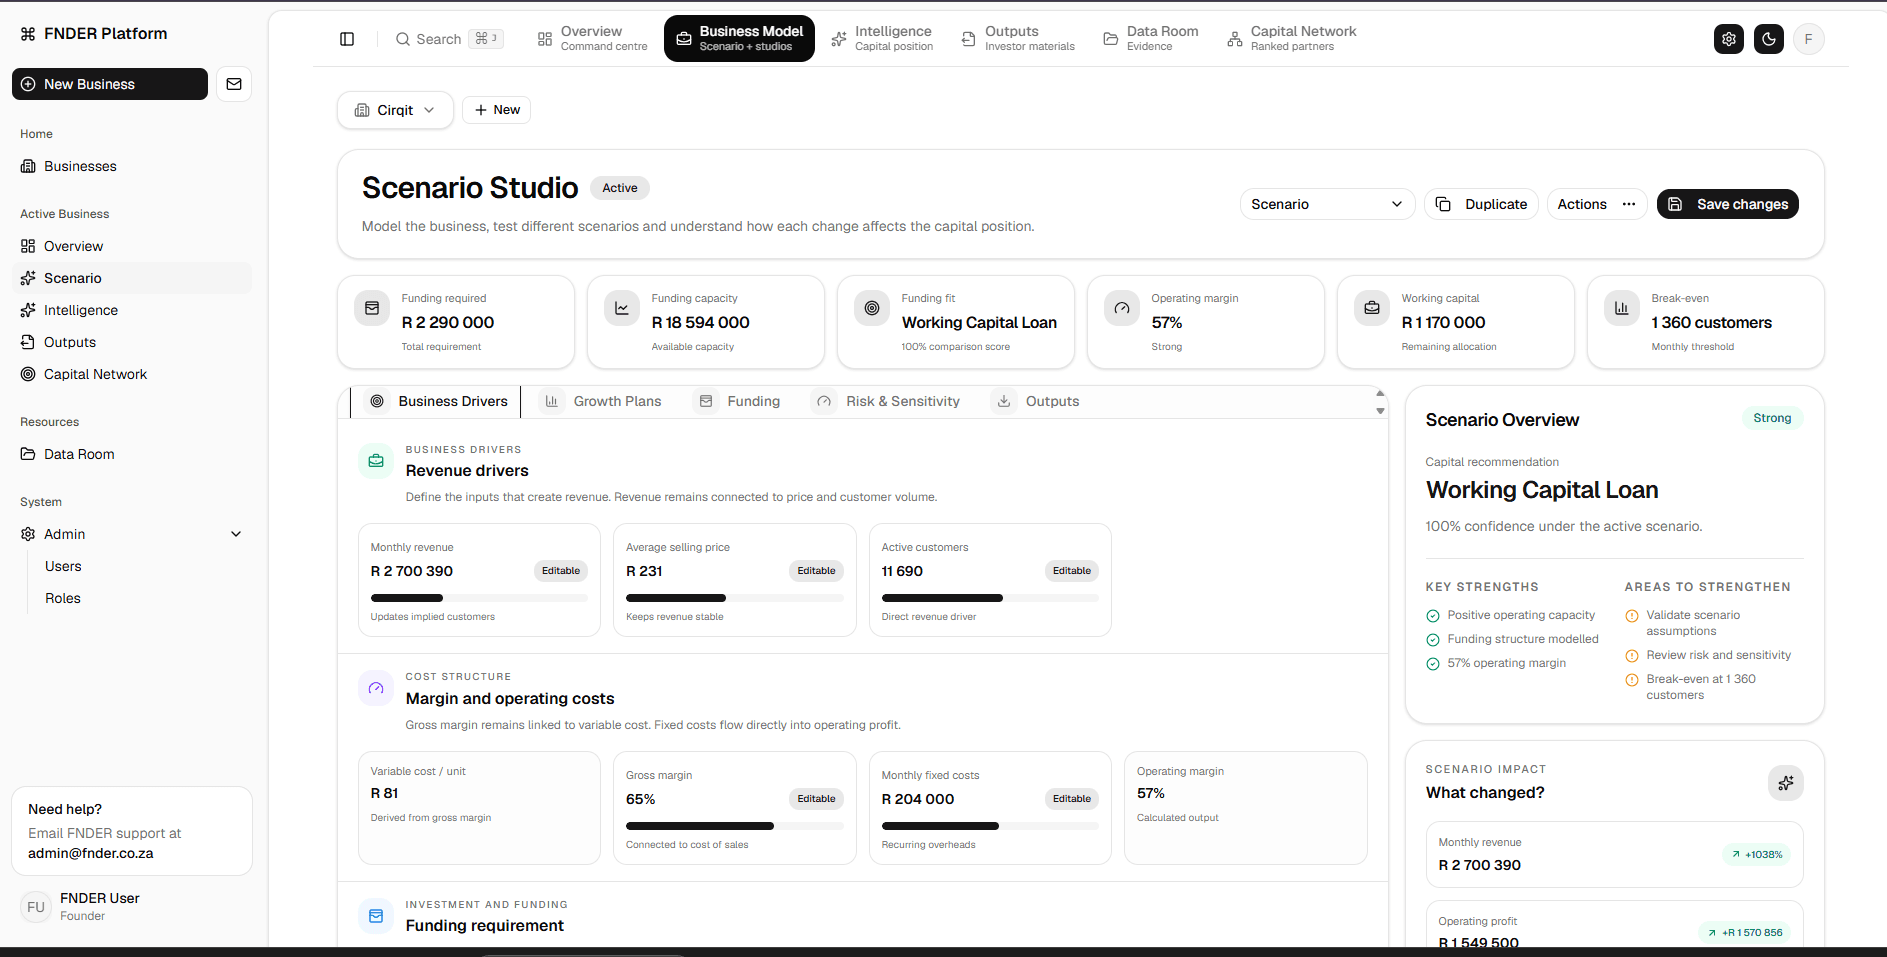Click the Funding requirement section icon

tap(376, 916)
